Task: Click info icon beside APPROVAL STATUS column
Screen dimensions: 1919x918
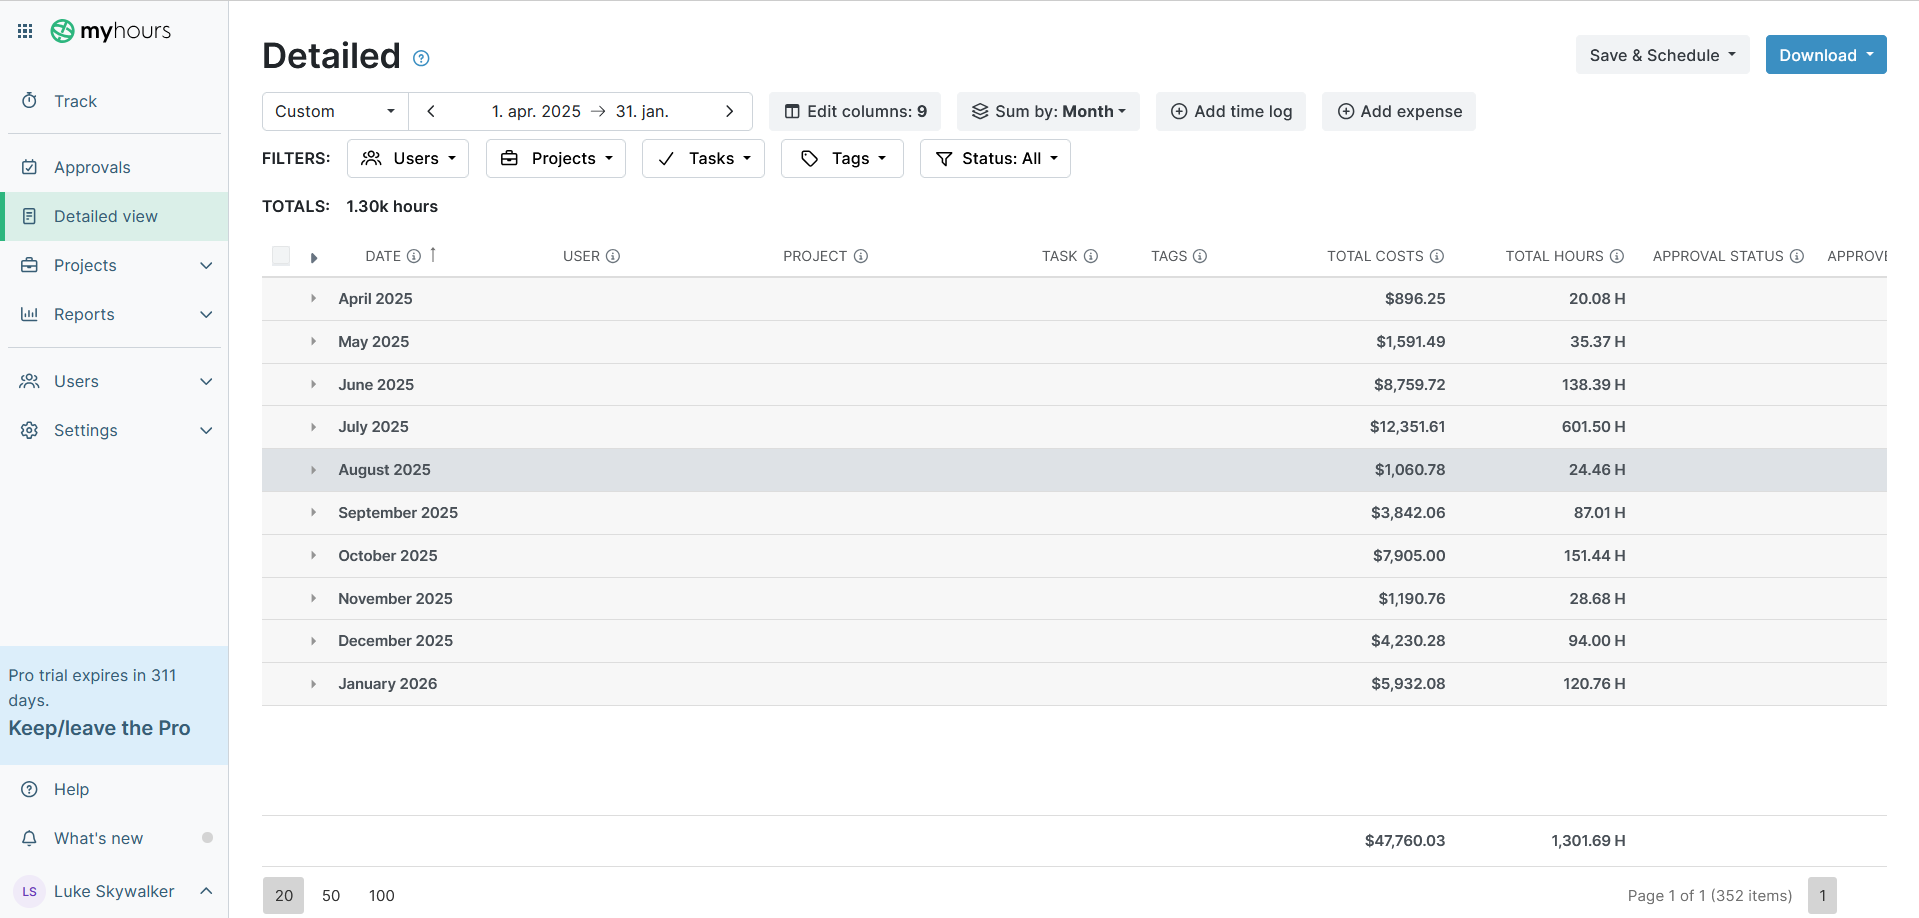Action: [1797, 256]
